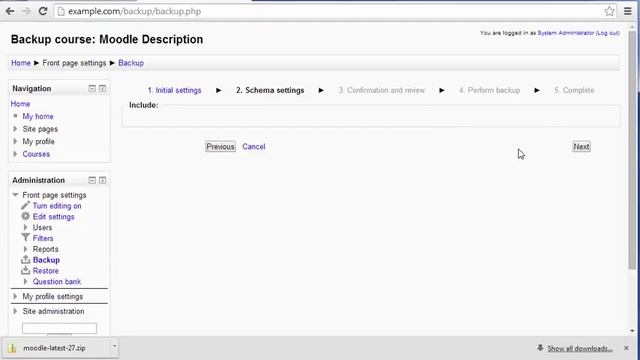Screen dimensions: 640x360
Task: Click the browser Forward arrow
Action: [x=27, y=11]
